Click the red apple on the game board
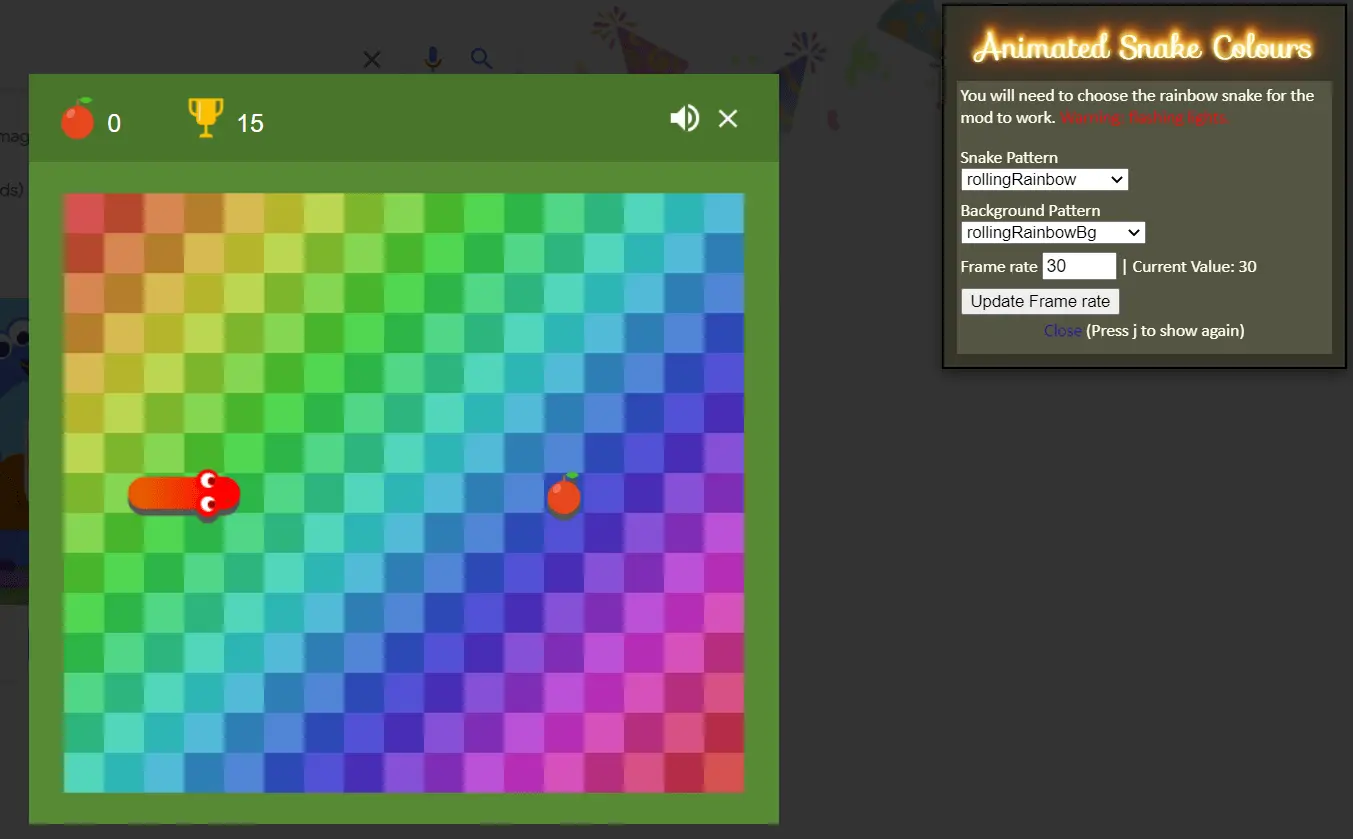This screenshot has height=839, width=1353. [x=564, y=495]
